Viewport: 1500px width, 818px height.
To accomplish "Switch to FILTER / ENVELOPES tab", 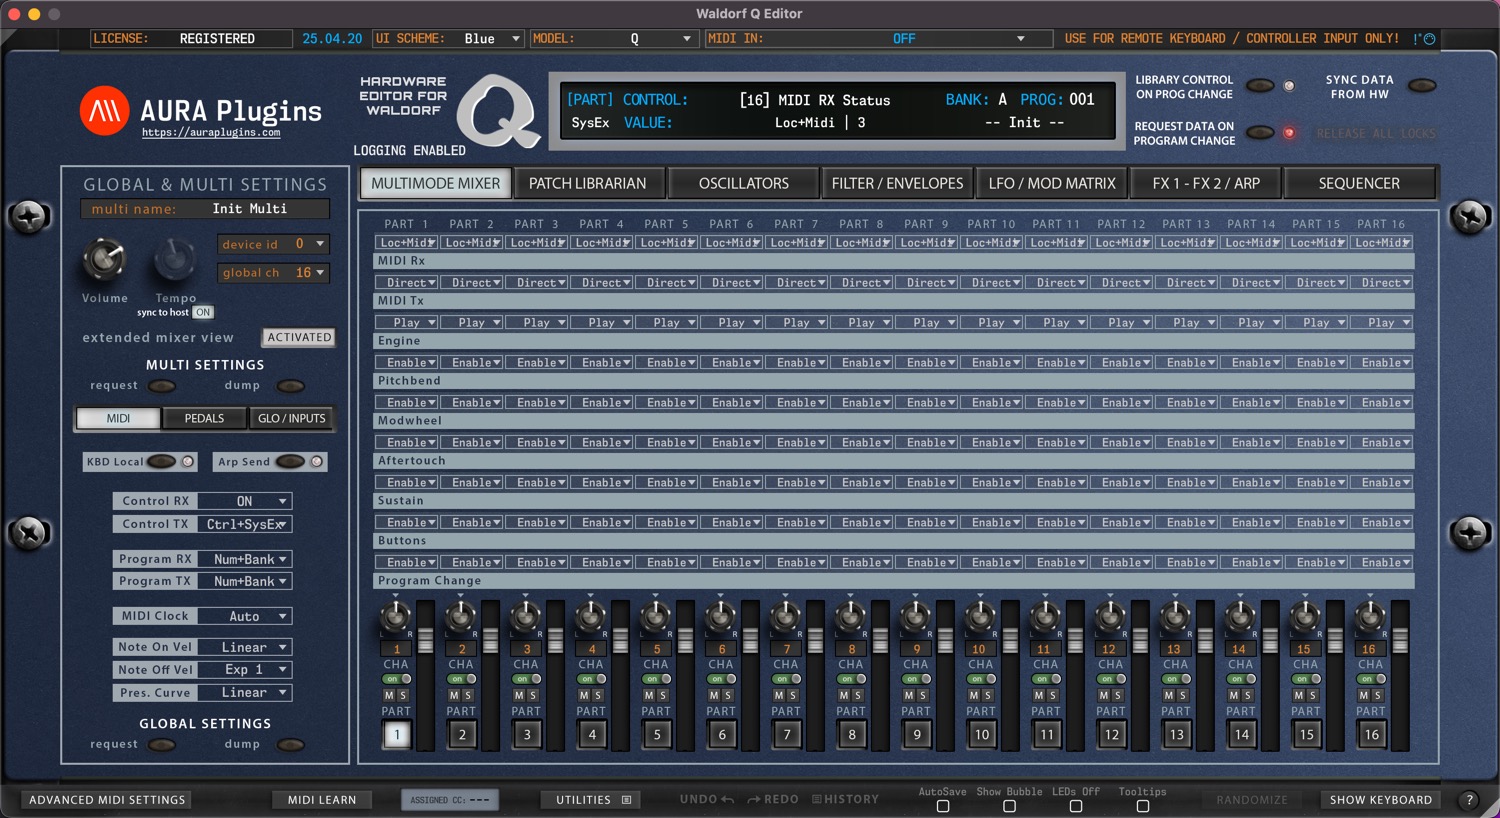I will coord(897,184).
